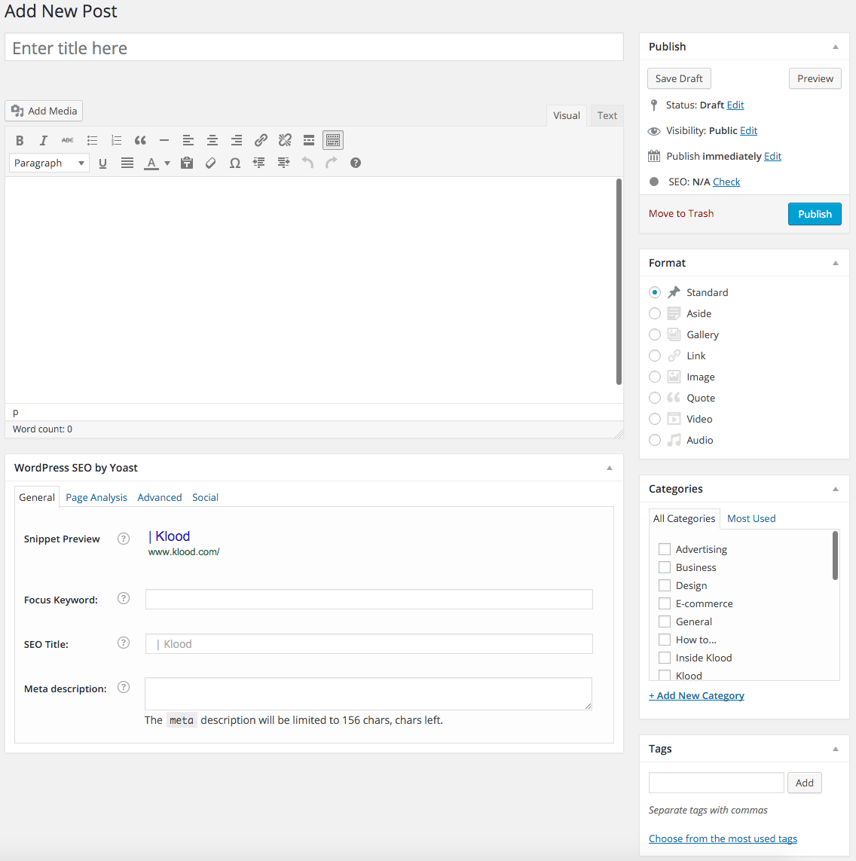
Task: Select the unordered list tool
Action: point(92,139)
